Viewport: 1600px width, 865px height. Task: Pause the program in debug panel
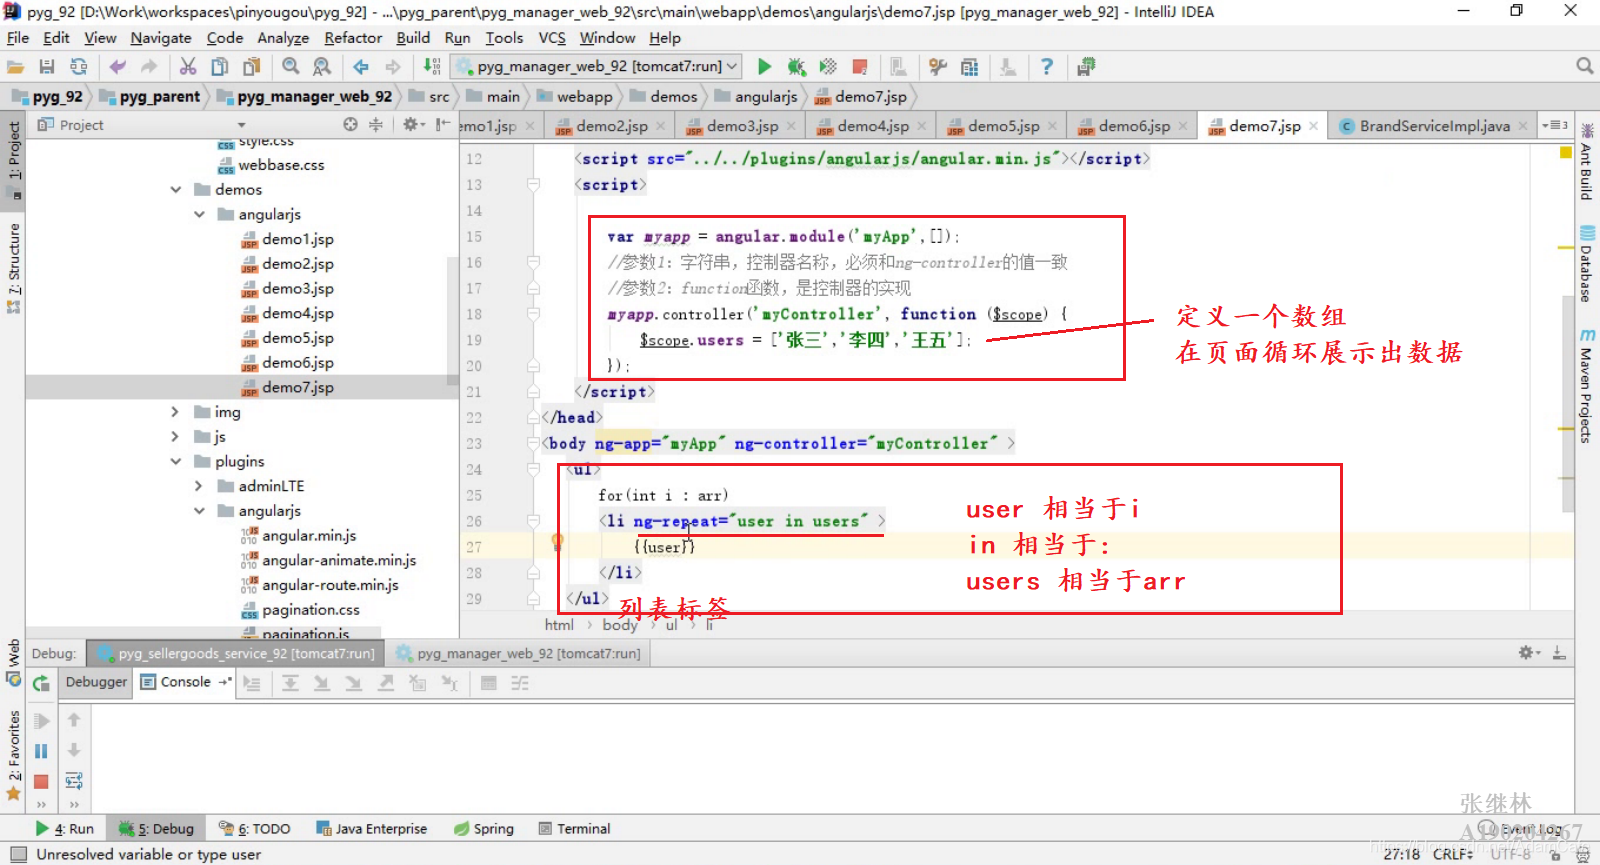coord(41,750)
